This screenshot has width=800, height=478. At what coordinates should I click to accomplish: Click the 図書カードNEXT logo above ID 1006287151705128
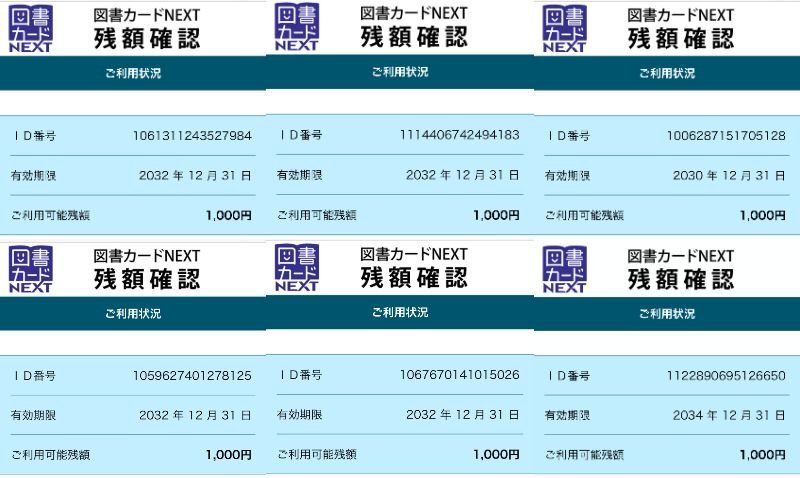coord(565,29)
